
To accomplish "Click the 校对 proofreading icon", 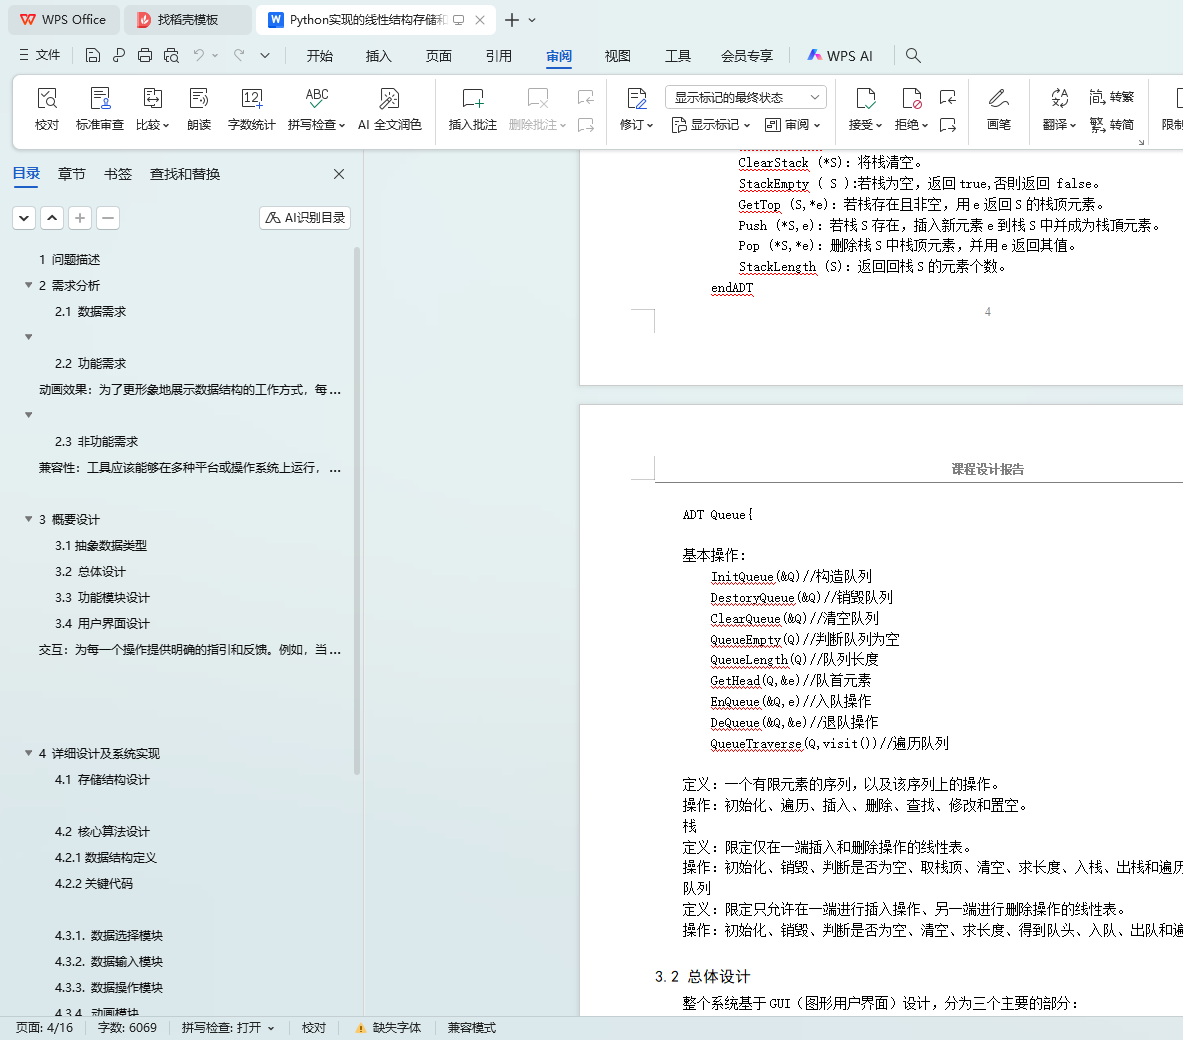I will coord(47,98).
